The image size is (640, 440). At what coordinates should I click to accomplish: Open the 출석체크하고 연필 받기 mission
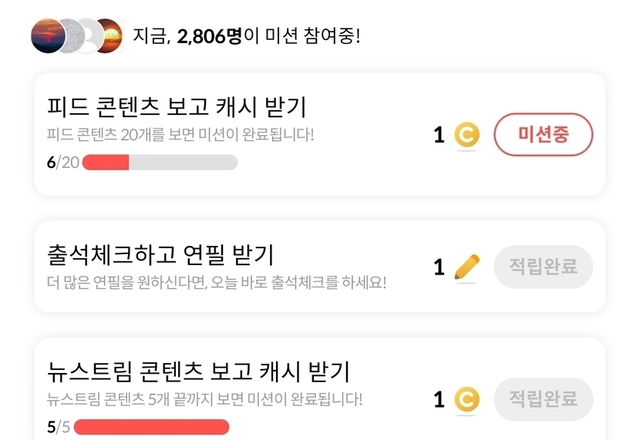(x=160, y=254)
